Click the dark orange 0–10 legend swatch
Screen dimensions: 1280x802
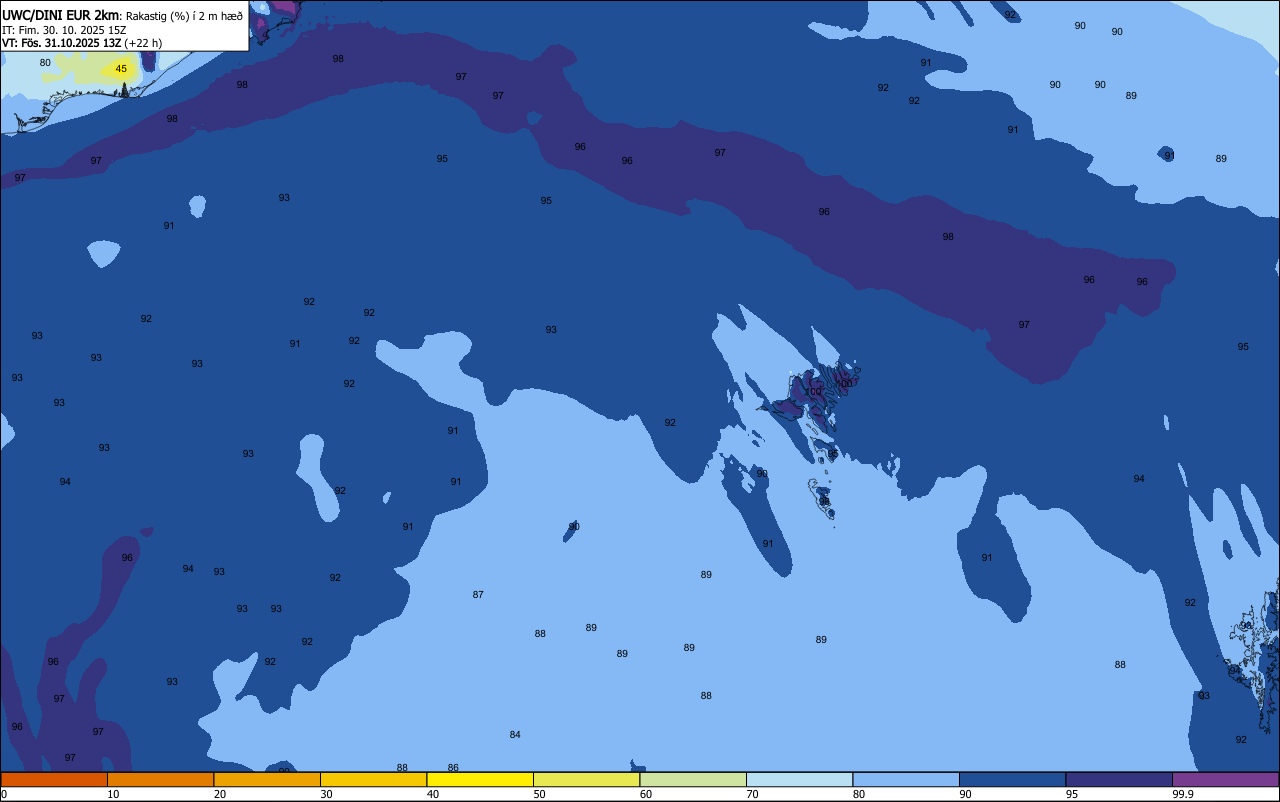point(54,779)
